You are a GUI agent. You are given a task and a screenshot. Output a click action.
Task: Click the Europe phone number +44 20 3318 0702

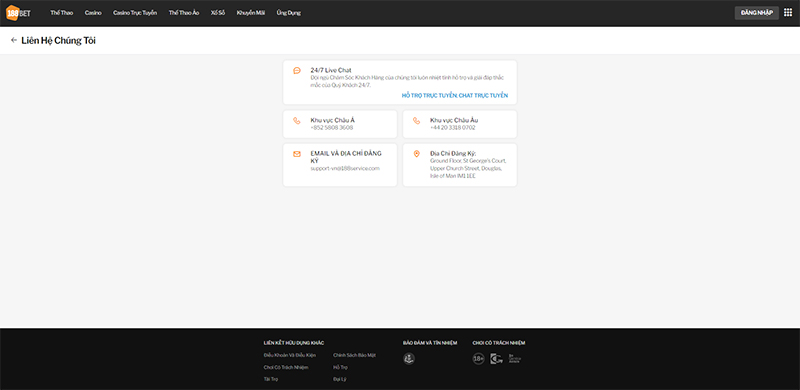[453, 128]
